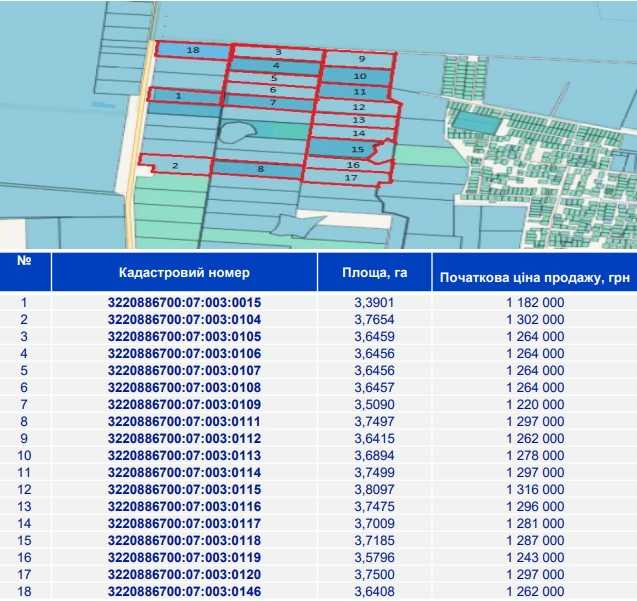Click the 'Початкова ціна продажу, грн' header
Screen dimensions: 637x601
tap(534, 276)
